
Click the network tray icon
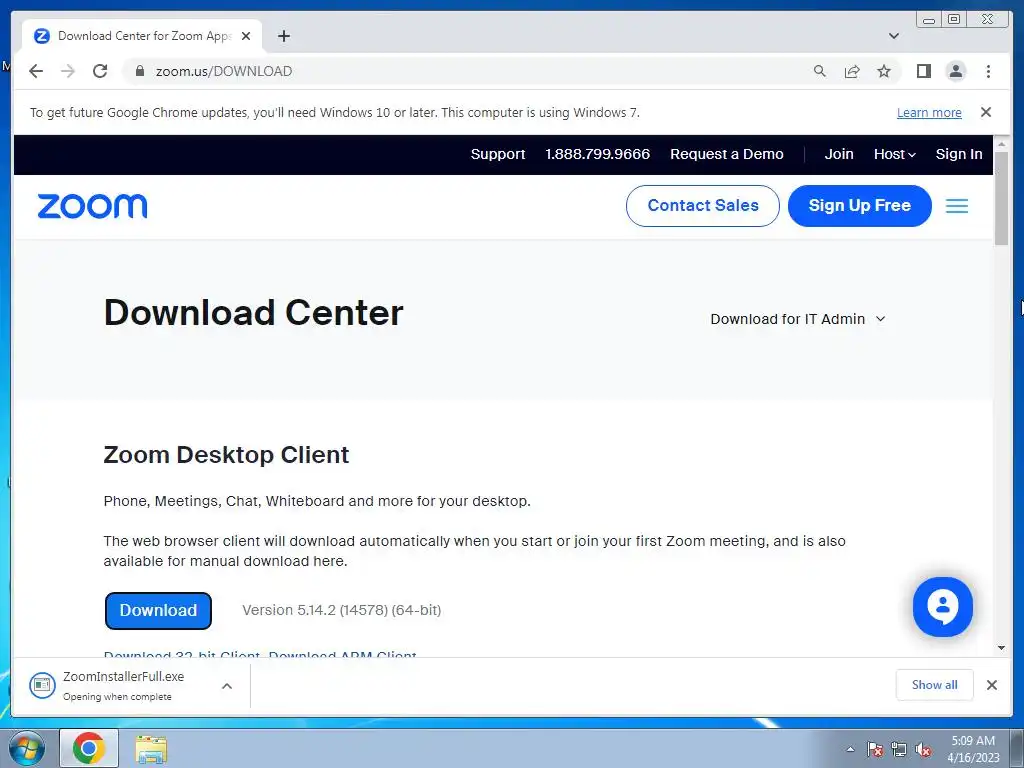coord(899,749)
